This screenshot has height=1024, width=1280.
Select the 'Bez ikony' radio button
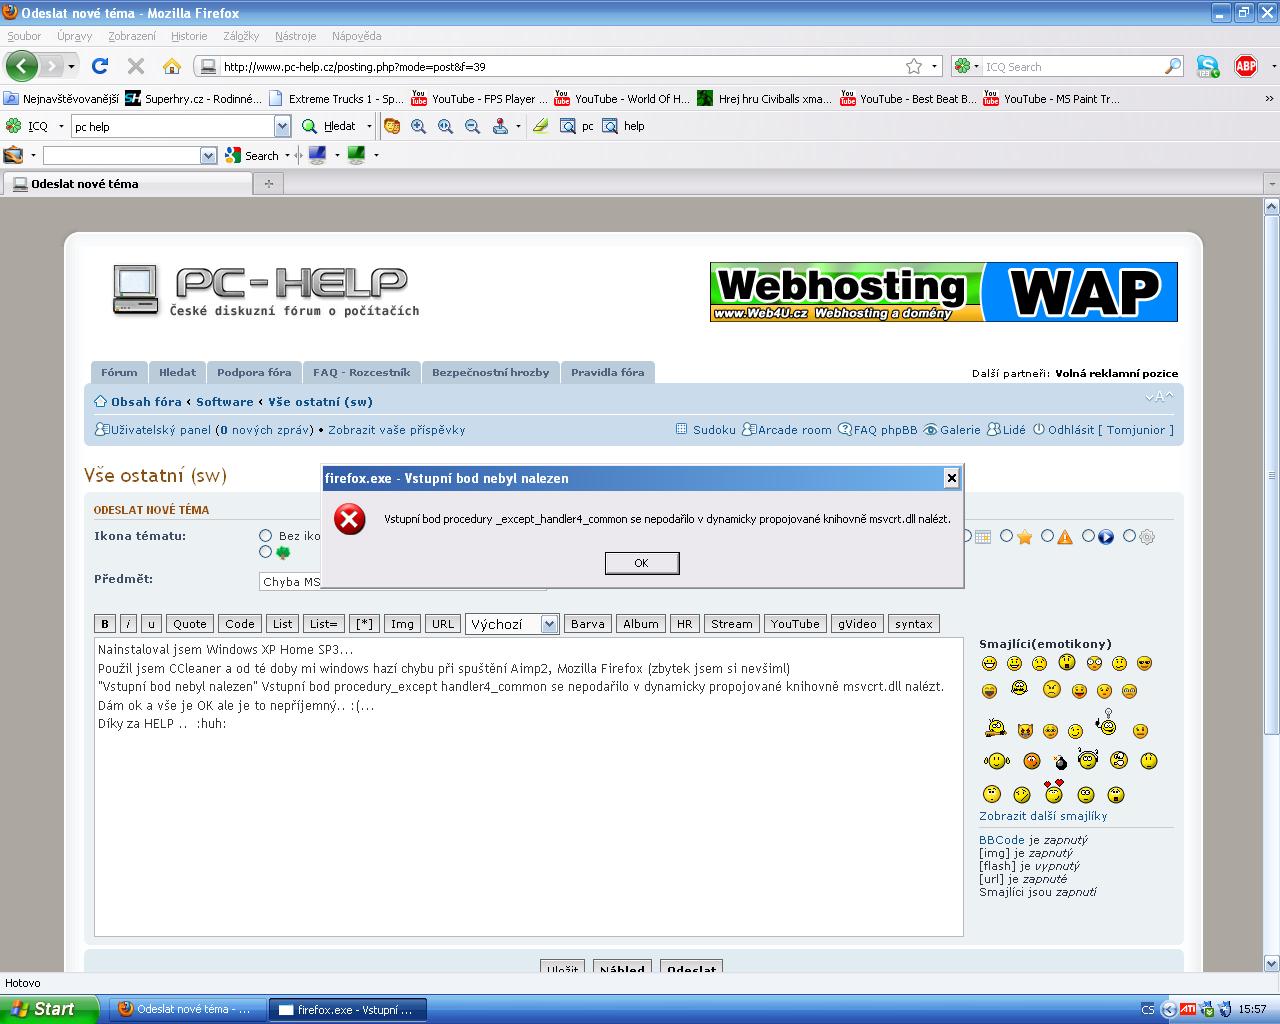click(266, 536)
